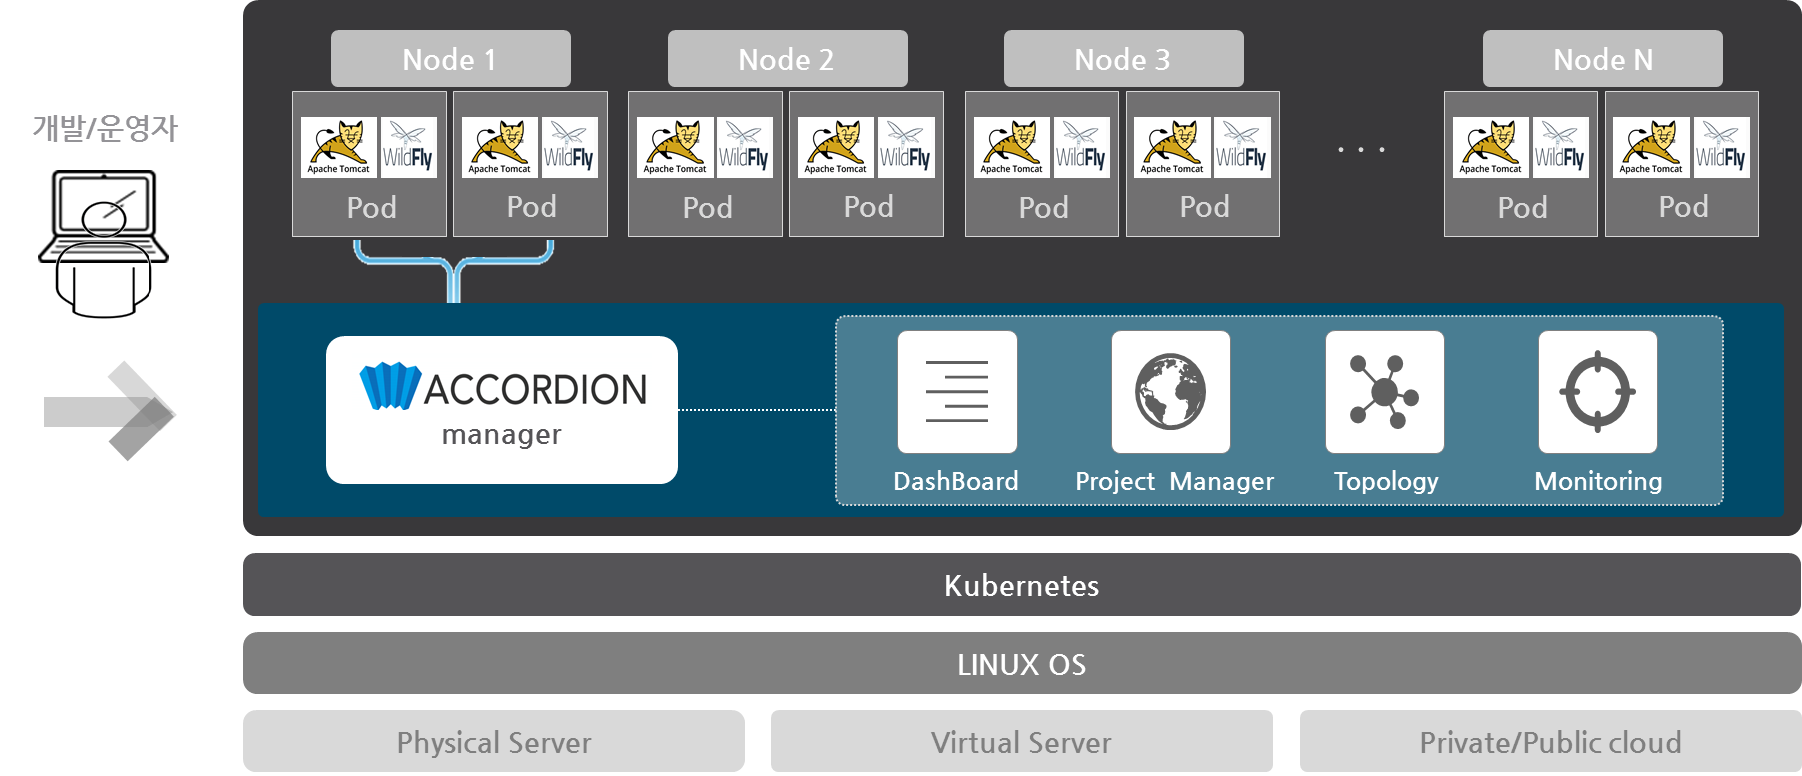Click the Pod label in Node 3 second pod
Screen dimensions: 1802x776
1205,207
